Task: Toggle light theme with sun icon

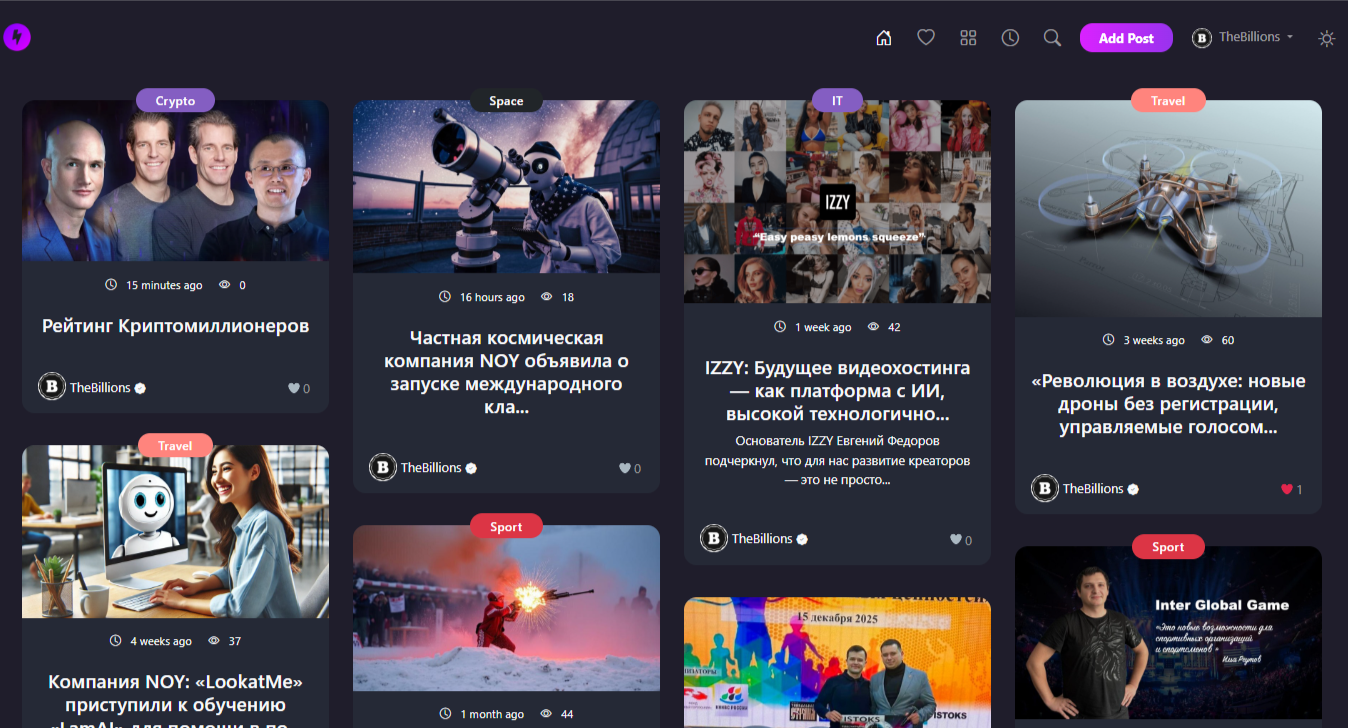Action: coord(1326,38)
